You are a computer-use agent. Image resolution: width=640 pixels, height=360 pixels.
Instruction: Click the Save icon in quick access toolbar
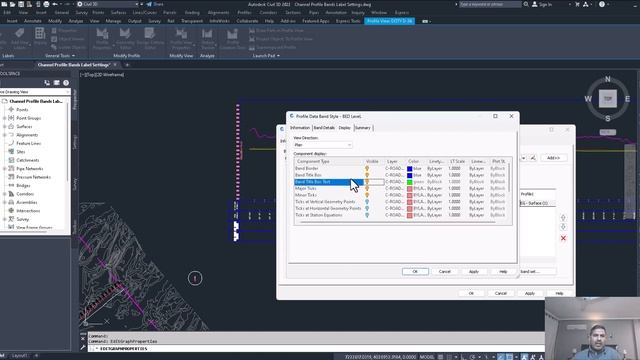click(x=21, y=4)
